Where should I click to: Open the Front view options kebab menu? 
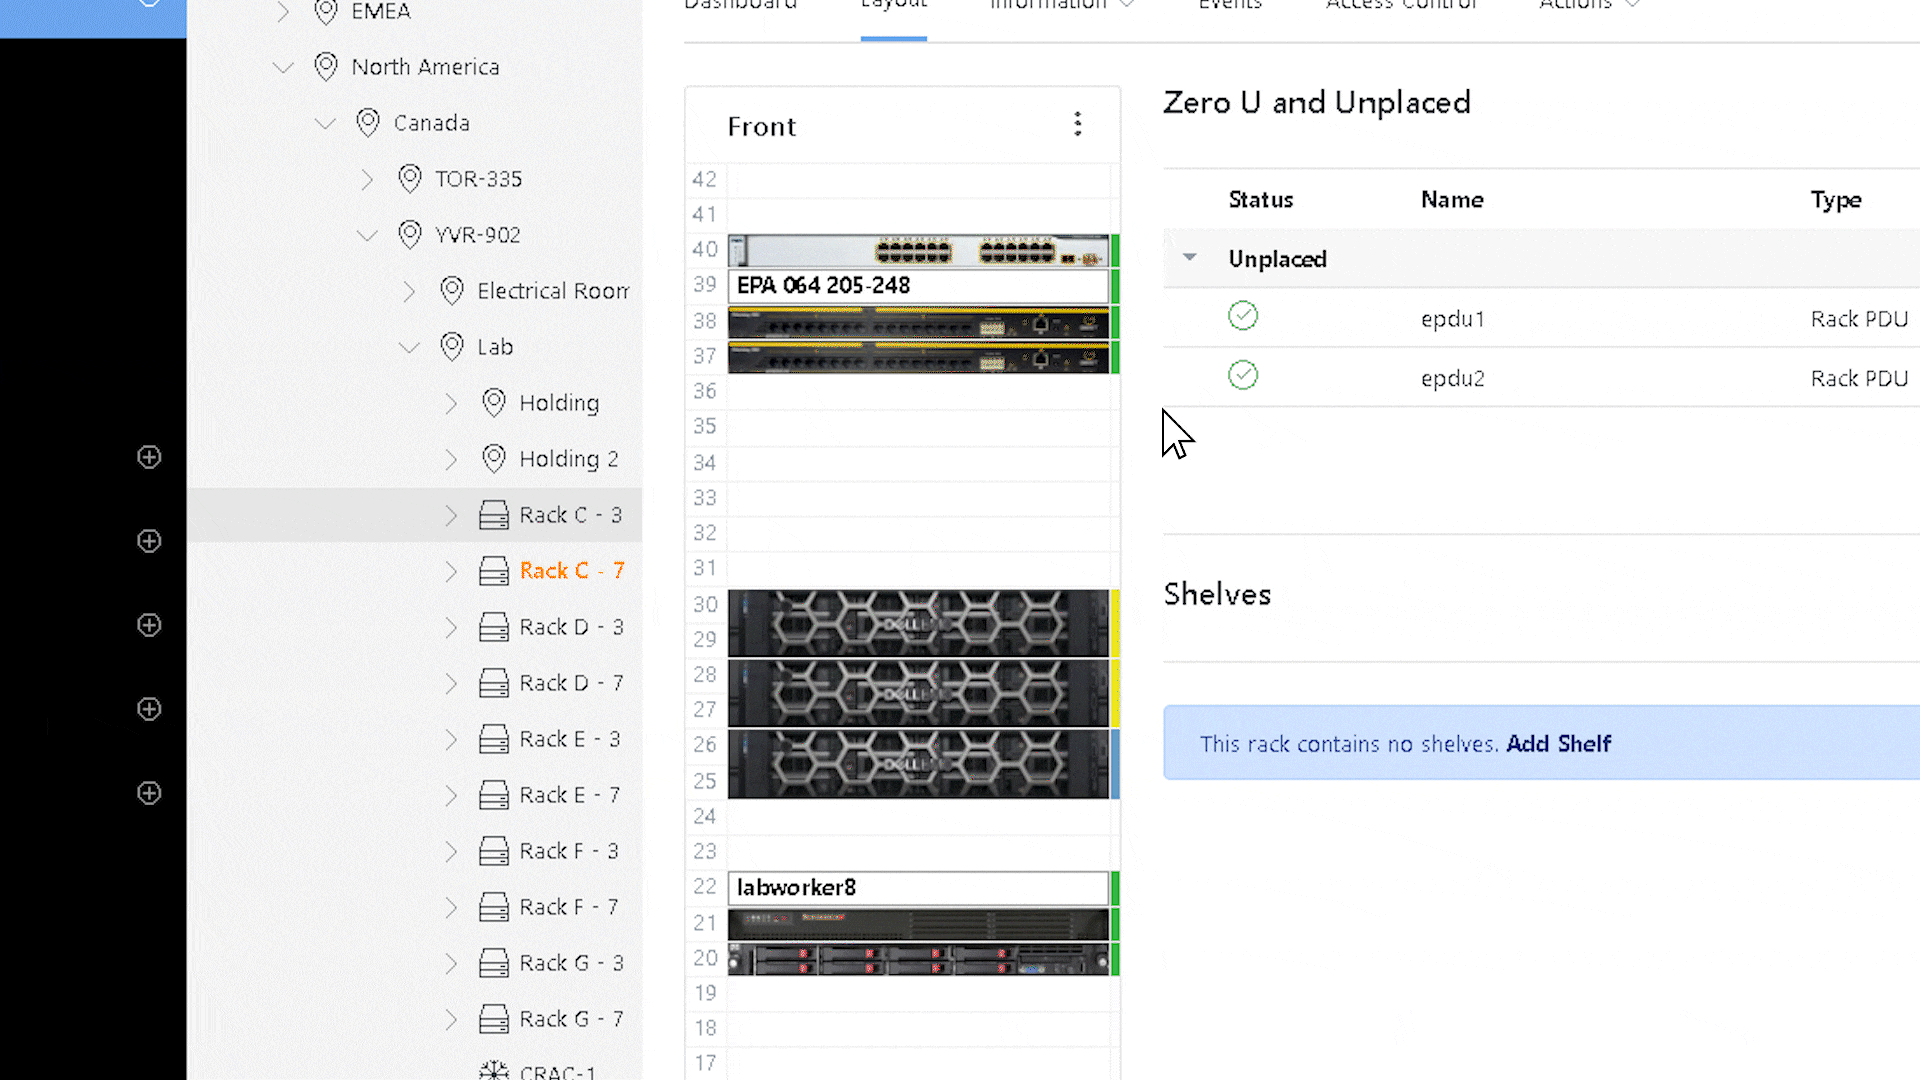pyautogui.click(x=1078, y=122)
